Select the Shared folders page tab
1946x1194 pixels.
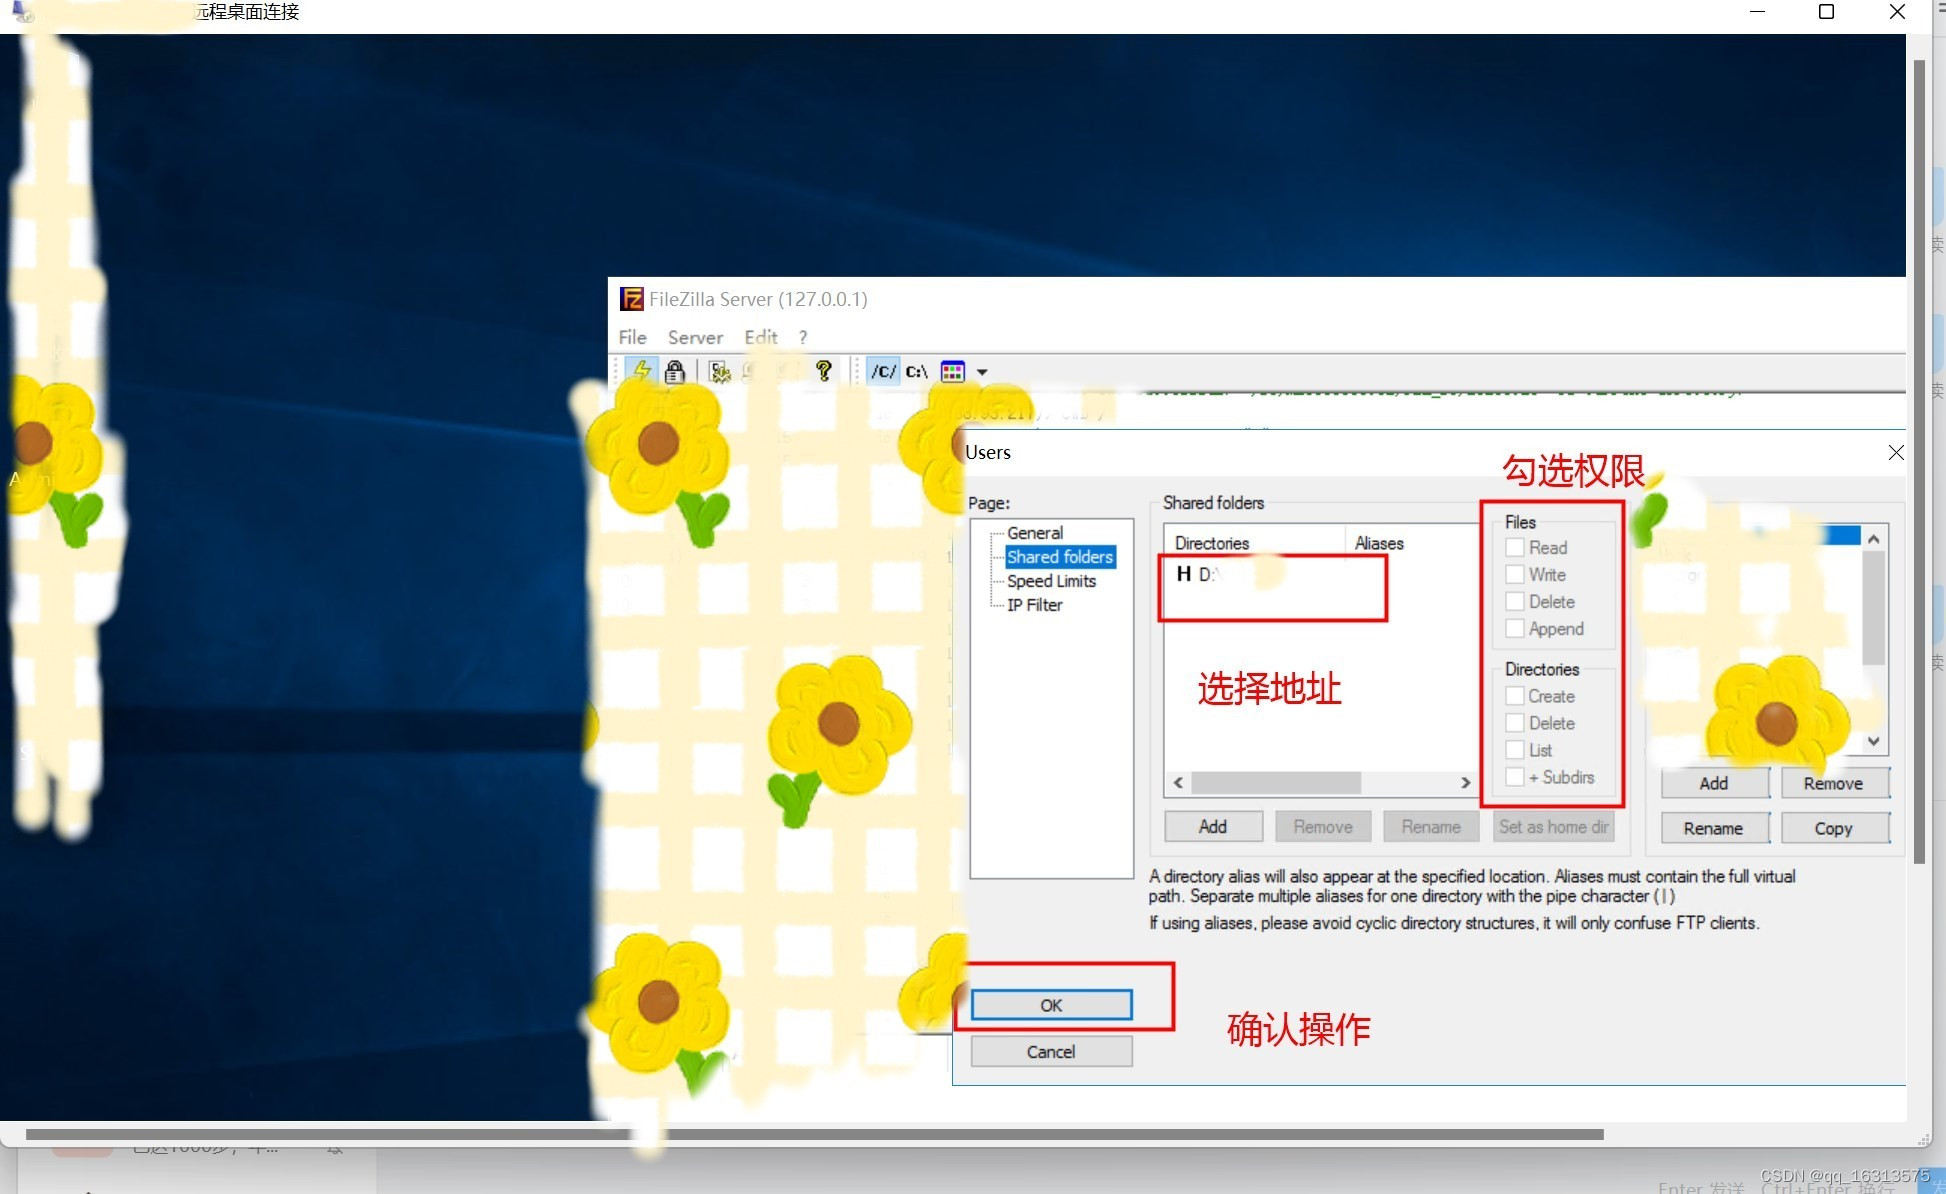click(1059, 556)
